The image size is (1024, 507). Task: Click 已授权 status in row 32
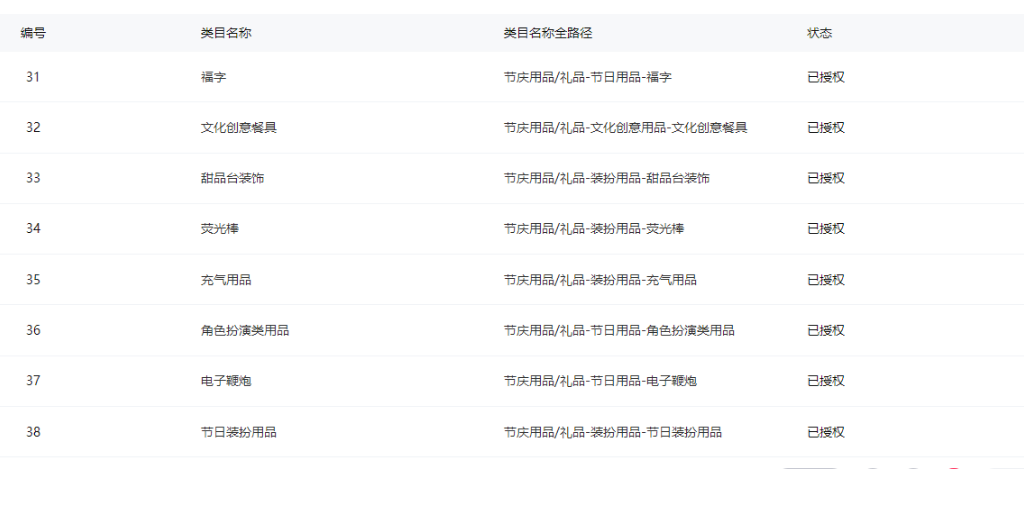pyautogui.click(x=826, y=128)
